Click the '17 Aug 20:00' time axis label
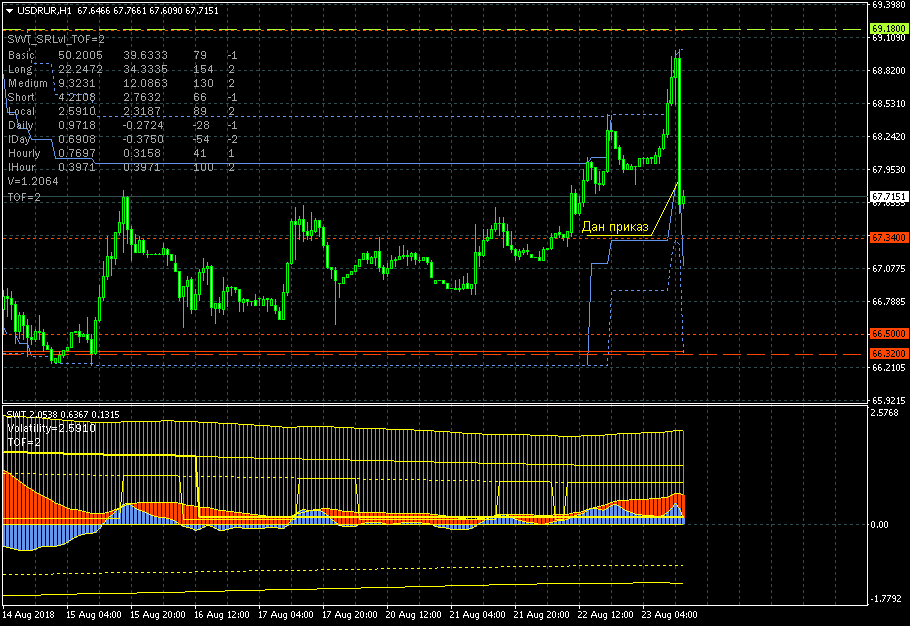This screenshot has height=626, width=910. point(351,614)
